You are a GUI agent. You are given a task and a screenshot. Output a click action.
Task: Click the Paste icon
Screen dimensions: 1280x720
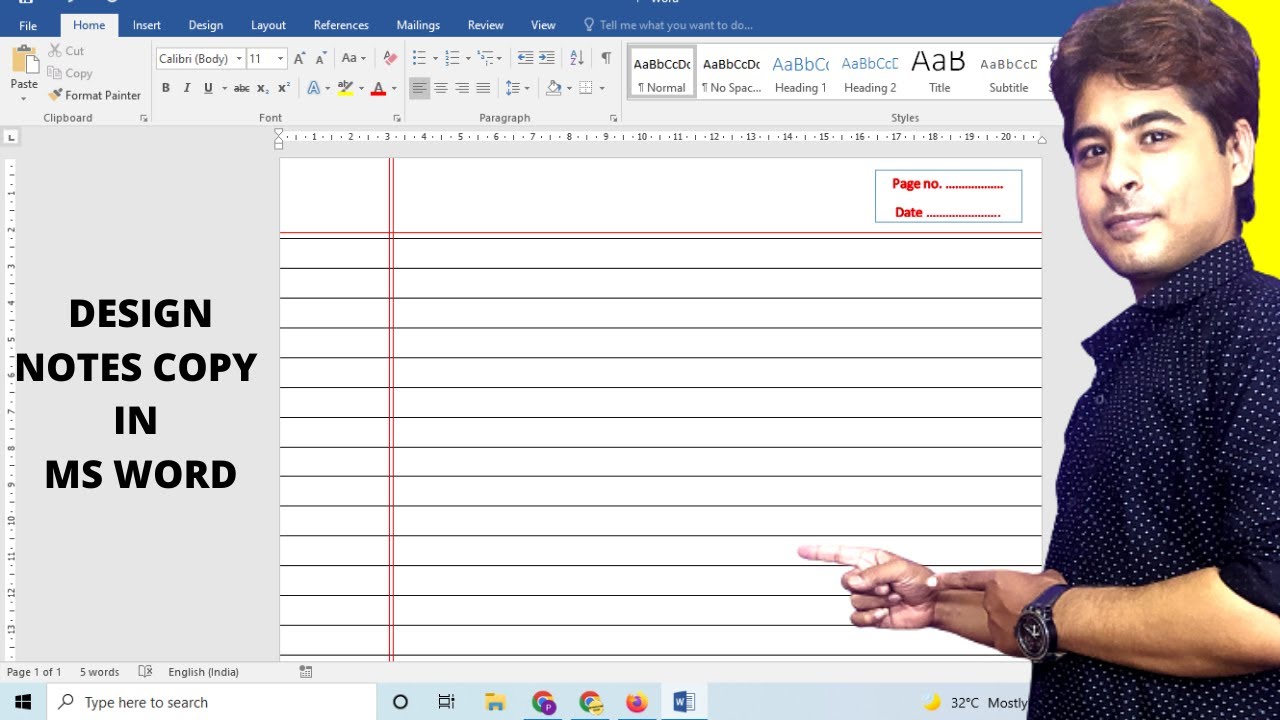point(24,60)
